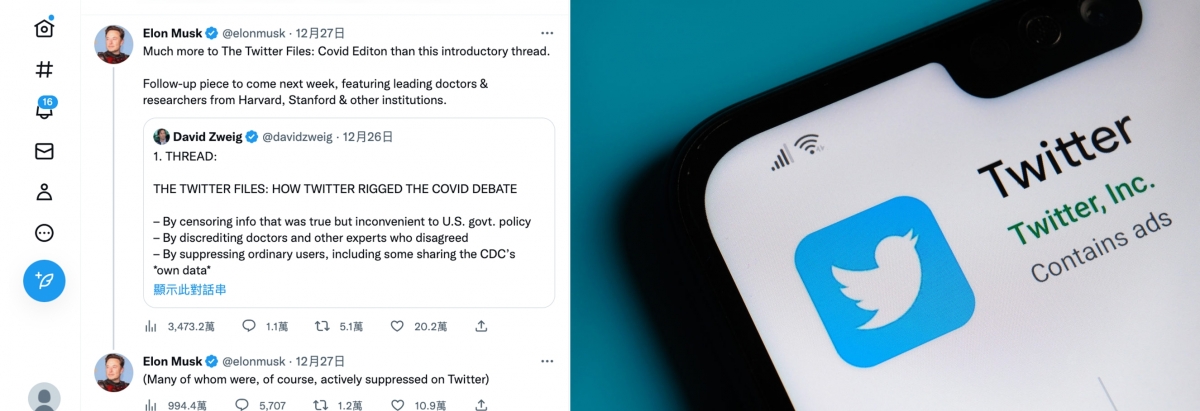Open the More circle icon in sidebar

point(44,233)
